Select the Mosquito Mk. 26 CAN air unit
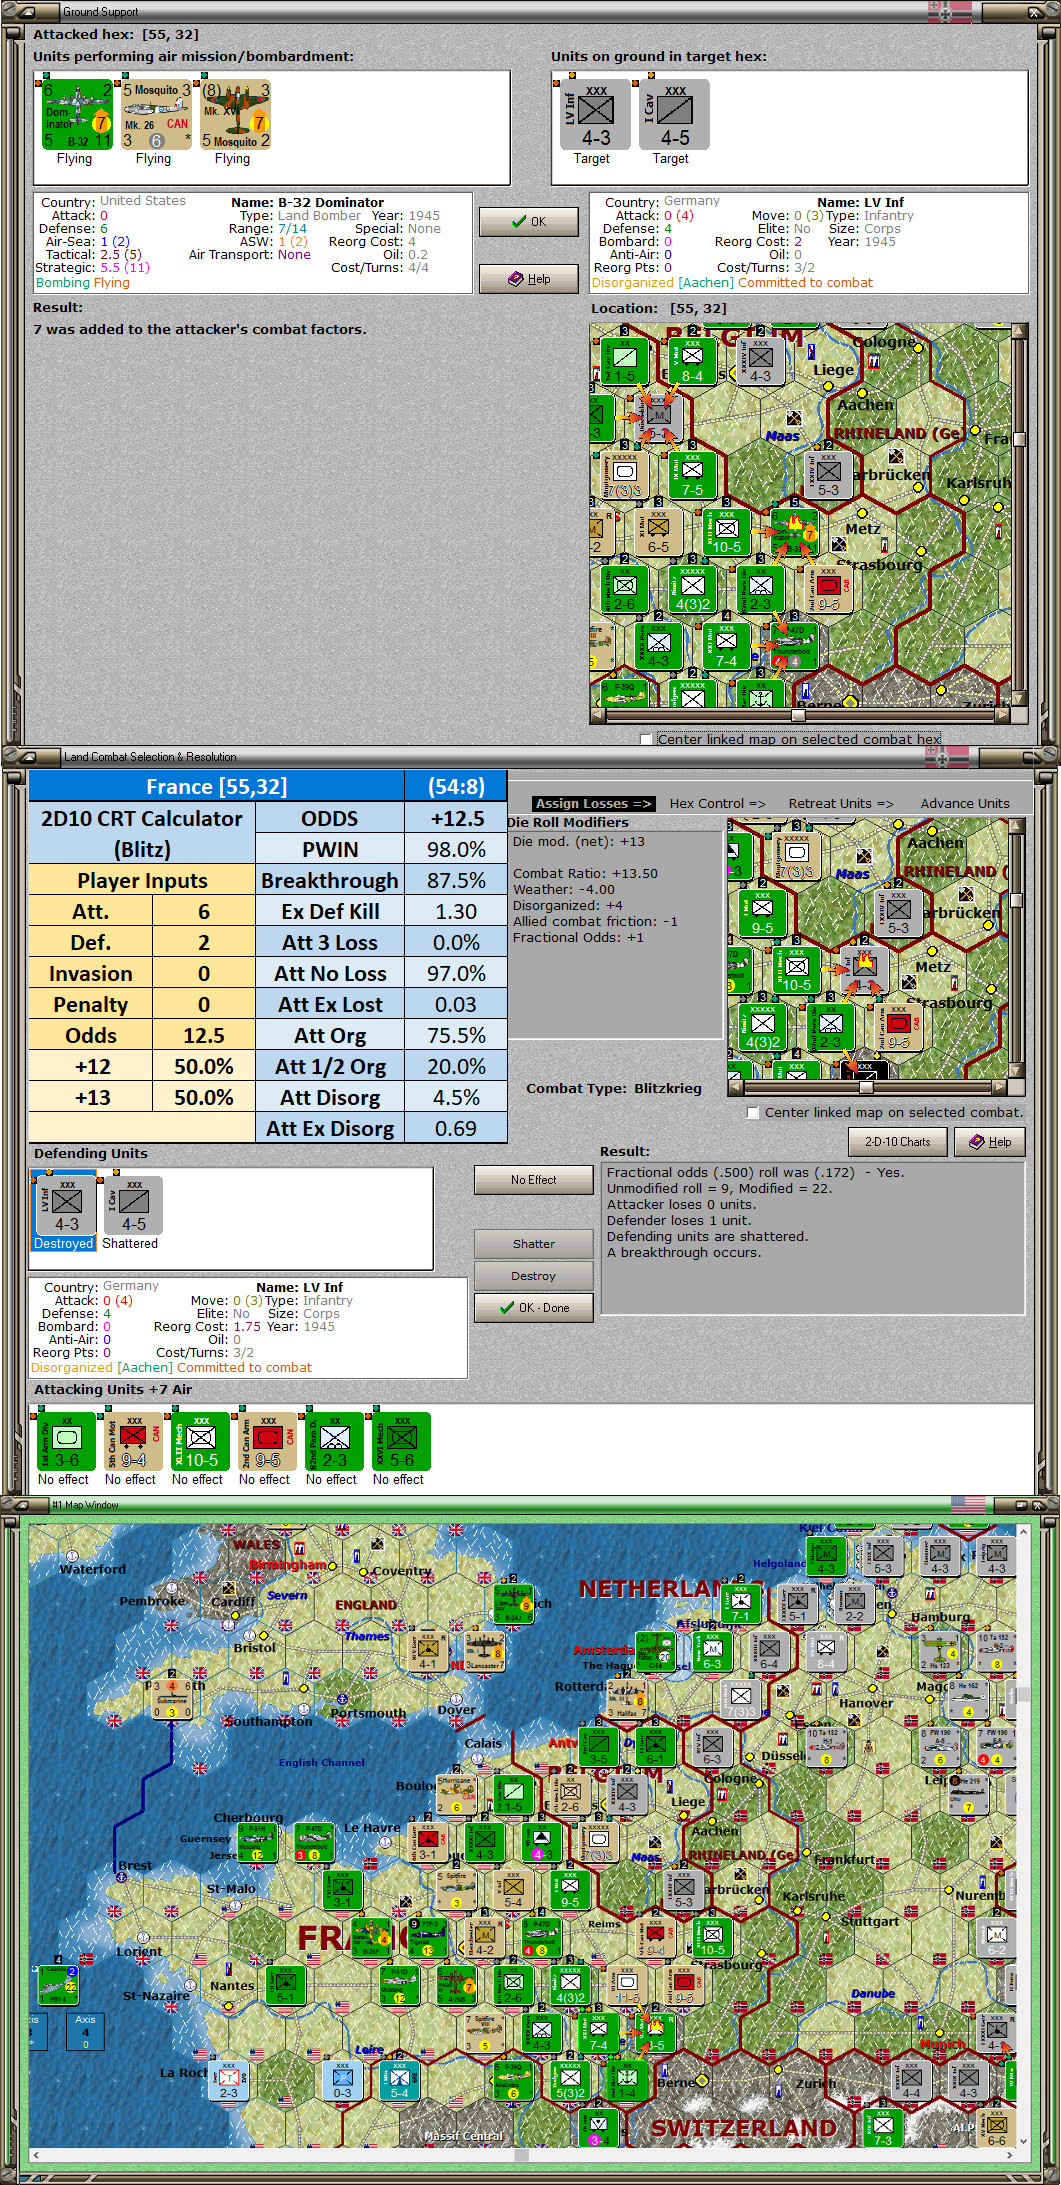Image resolution: width=1061 pixels, height=2185 pixels. pyautogui.click(x=156, y=115)
